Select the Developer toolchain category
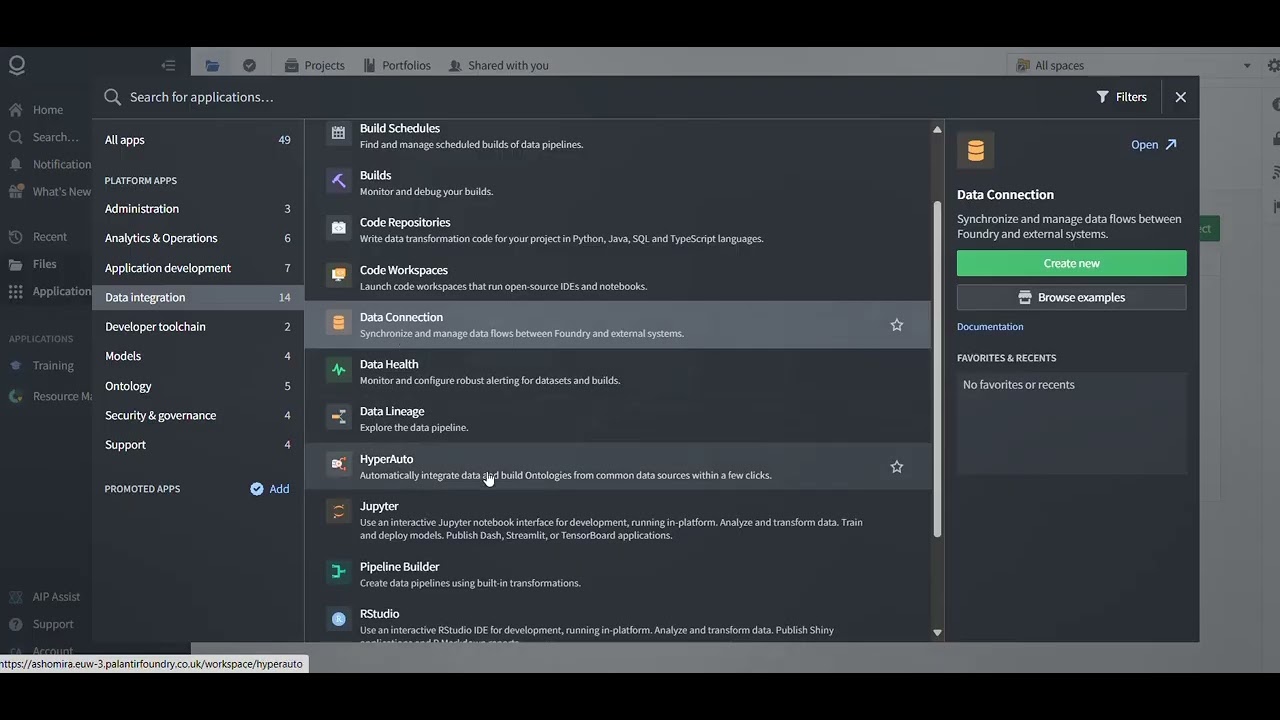Image resolution: width=1280 pixels, height=720 pixels. point(198,327)
